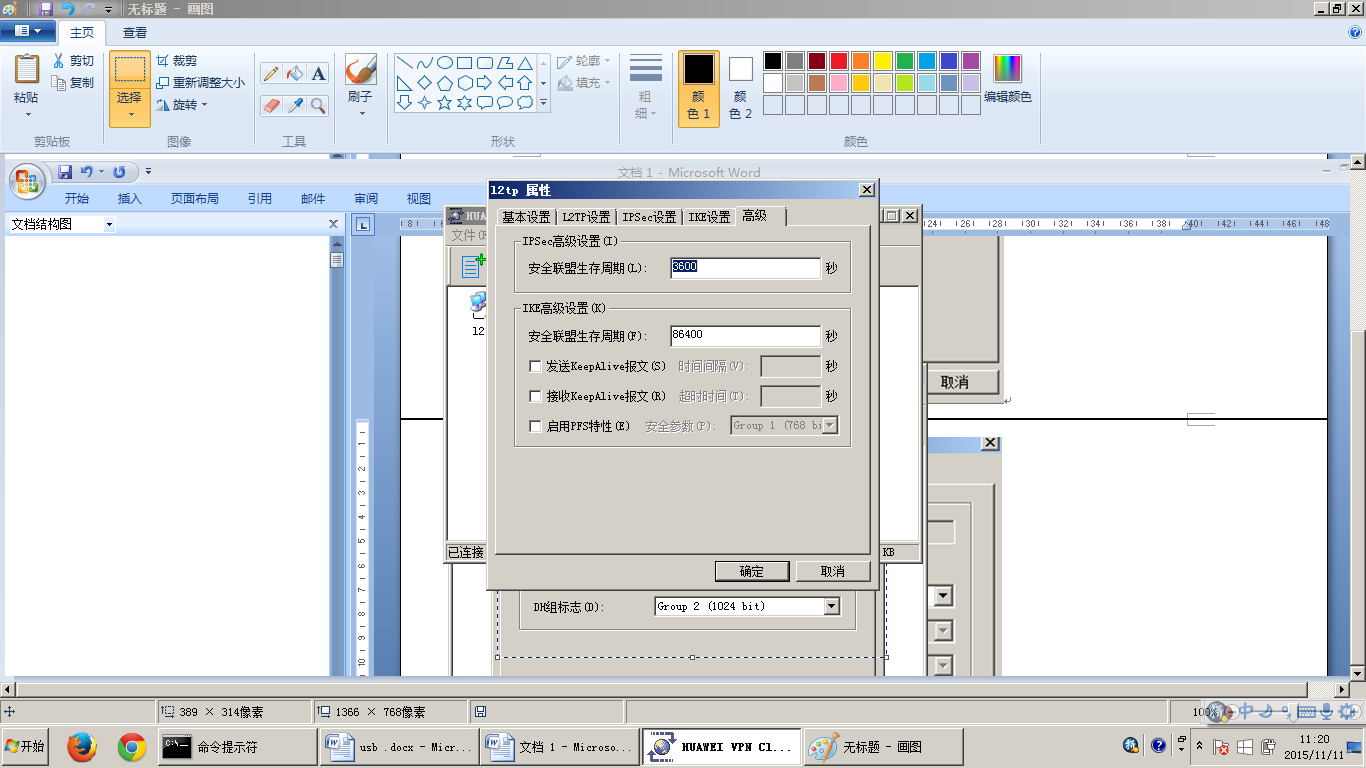1366x768 pixels.
Task: Switch to the IPSec设置 tab
Action: click(x=649, y=217)
